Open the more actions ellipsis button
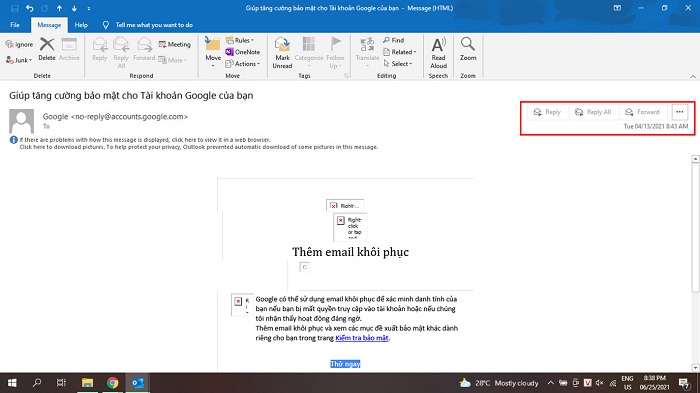 (x=679, y=112)
